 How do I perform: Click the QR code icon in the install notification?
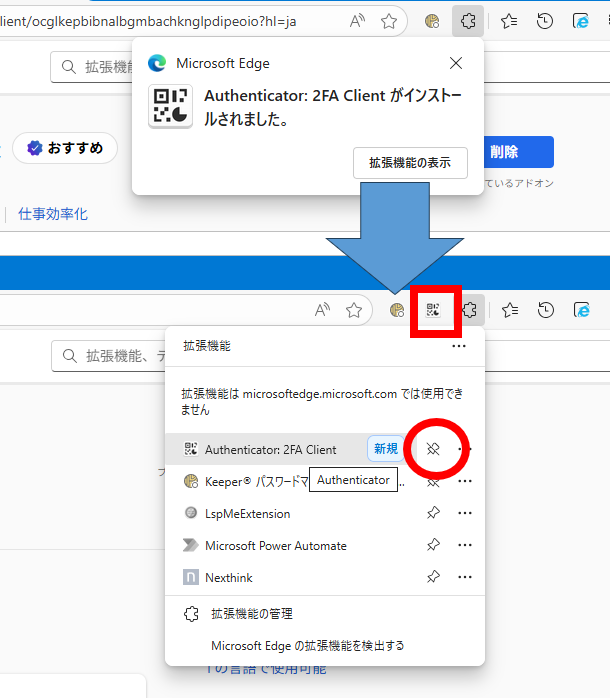[170, 107]
